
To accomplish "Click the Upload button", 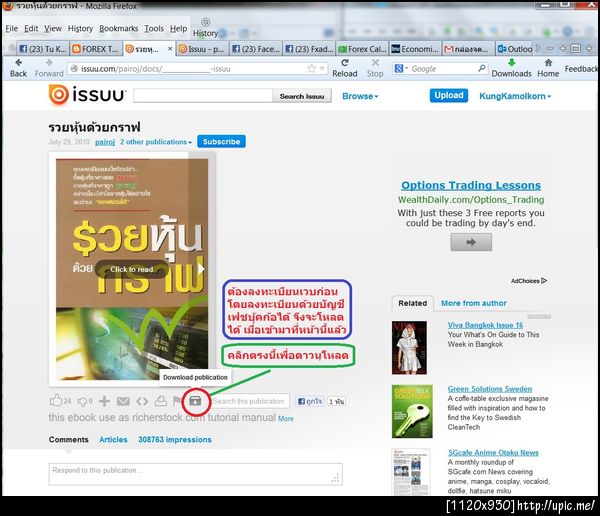I will [448, 95].
